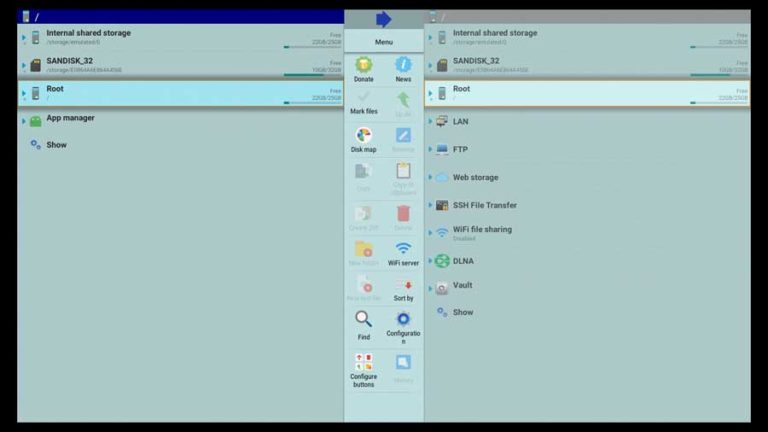Select the 'Root' row text in left pane
This screenshot has width=768, height=432.
(x=55, y=89)
